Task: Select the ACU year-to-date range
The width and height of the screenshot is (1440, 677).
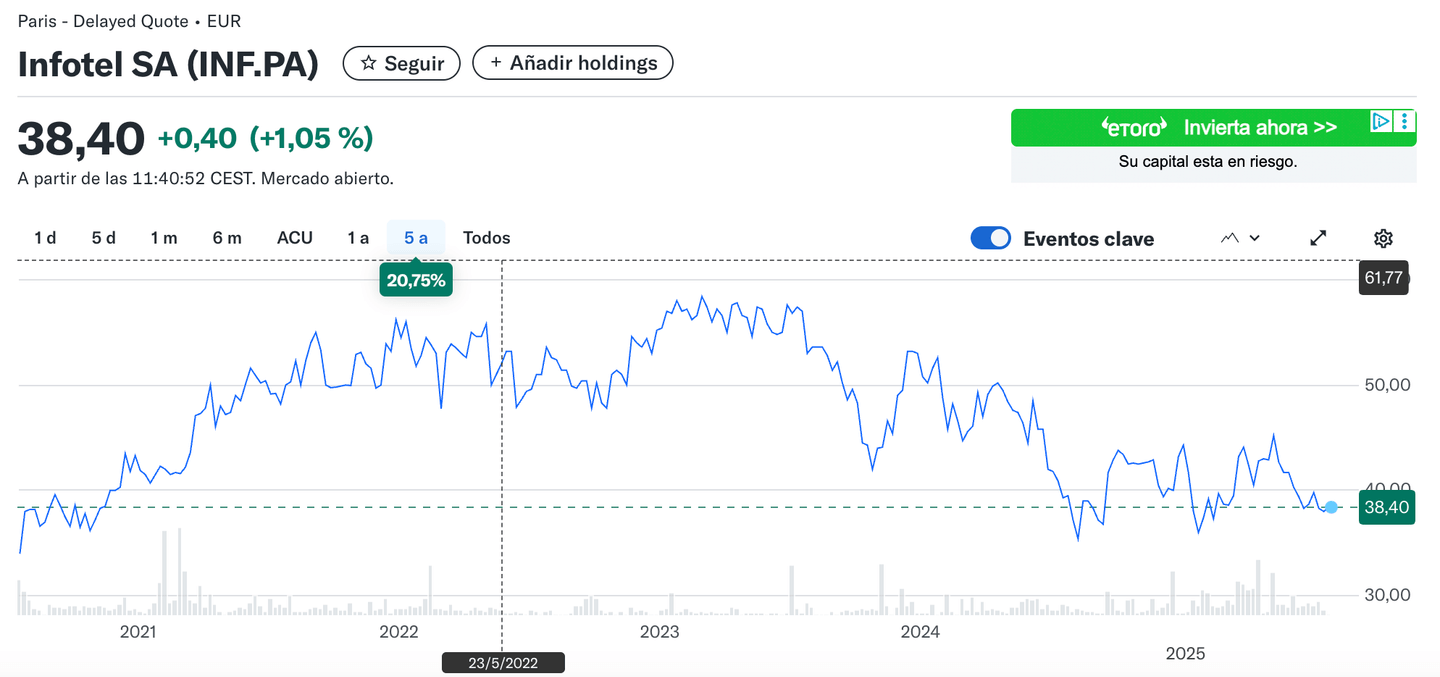Action: click(295, 238)
